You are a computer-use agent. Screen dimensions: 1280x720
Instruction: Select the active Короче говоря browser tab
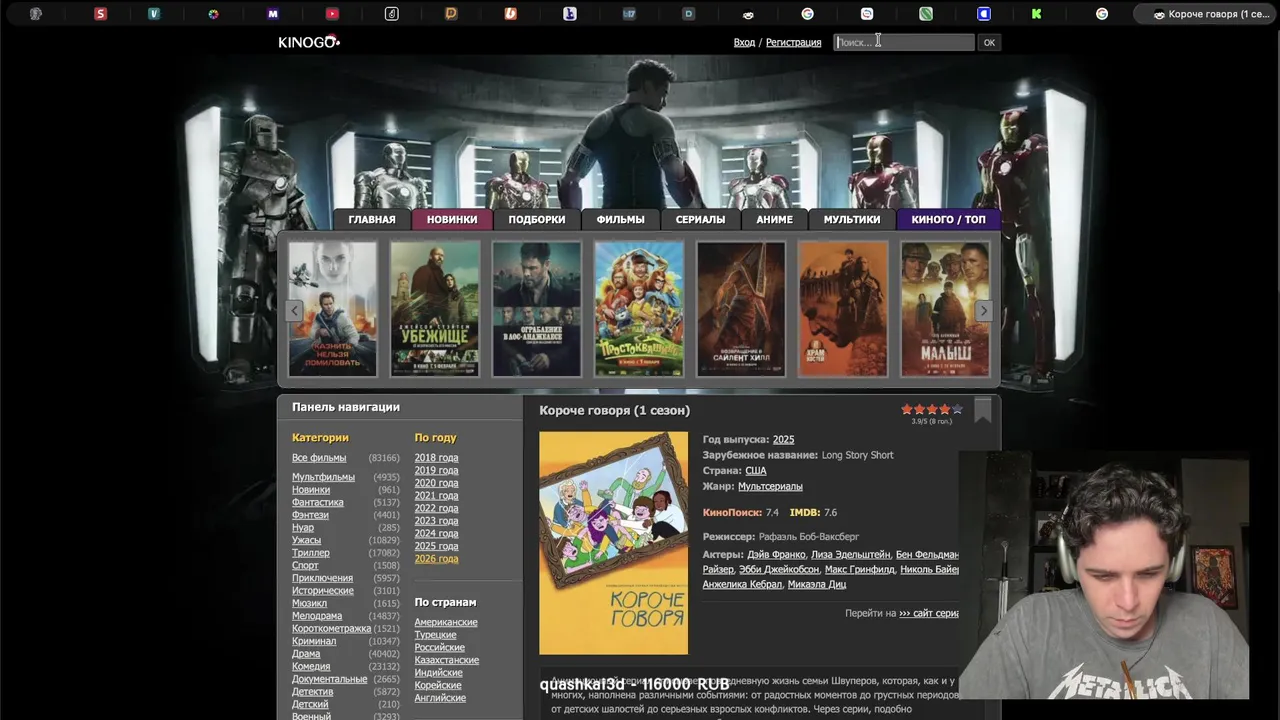(1208, 14)
